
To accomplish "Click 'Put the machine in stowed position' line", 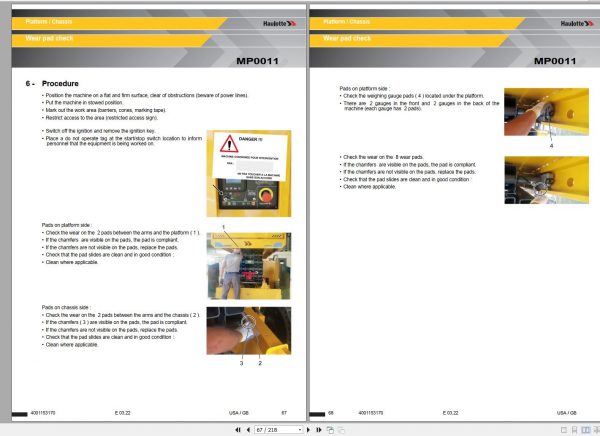I will (84, 103).
